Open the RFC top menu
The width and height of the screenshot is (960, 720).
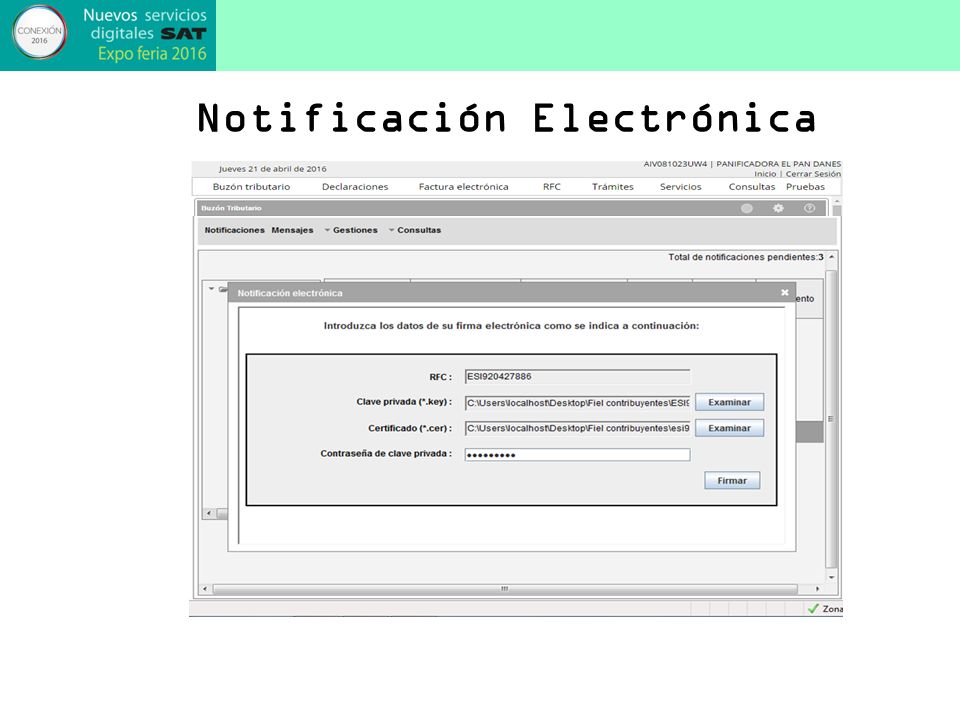(x=552, y=187)
